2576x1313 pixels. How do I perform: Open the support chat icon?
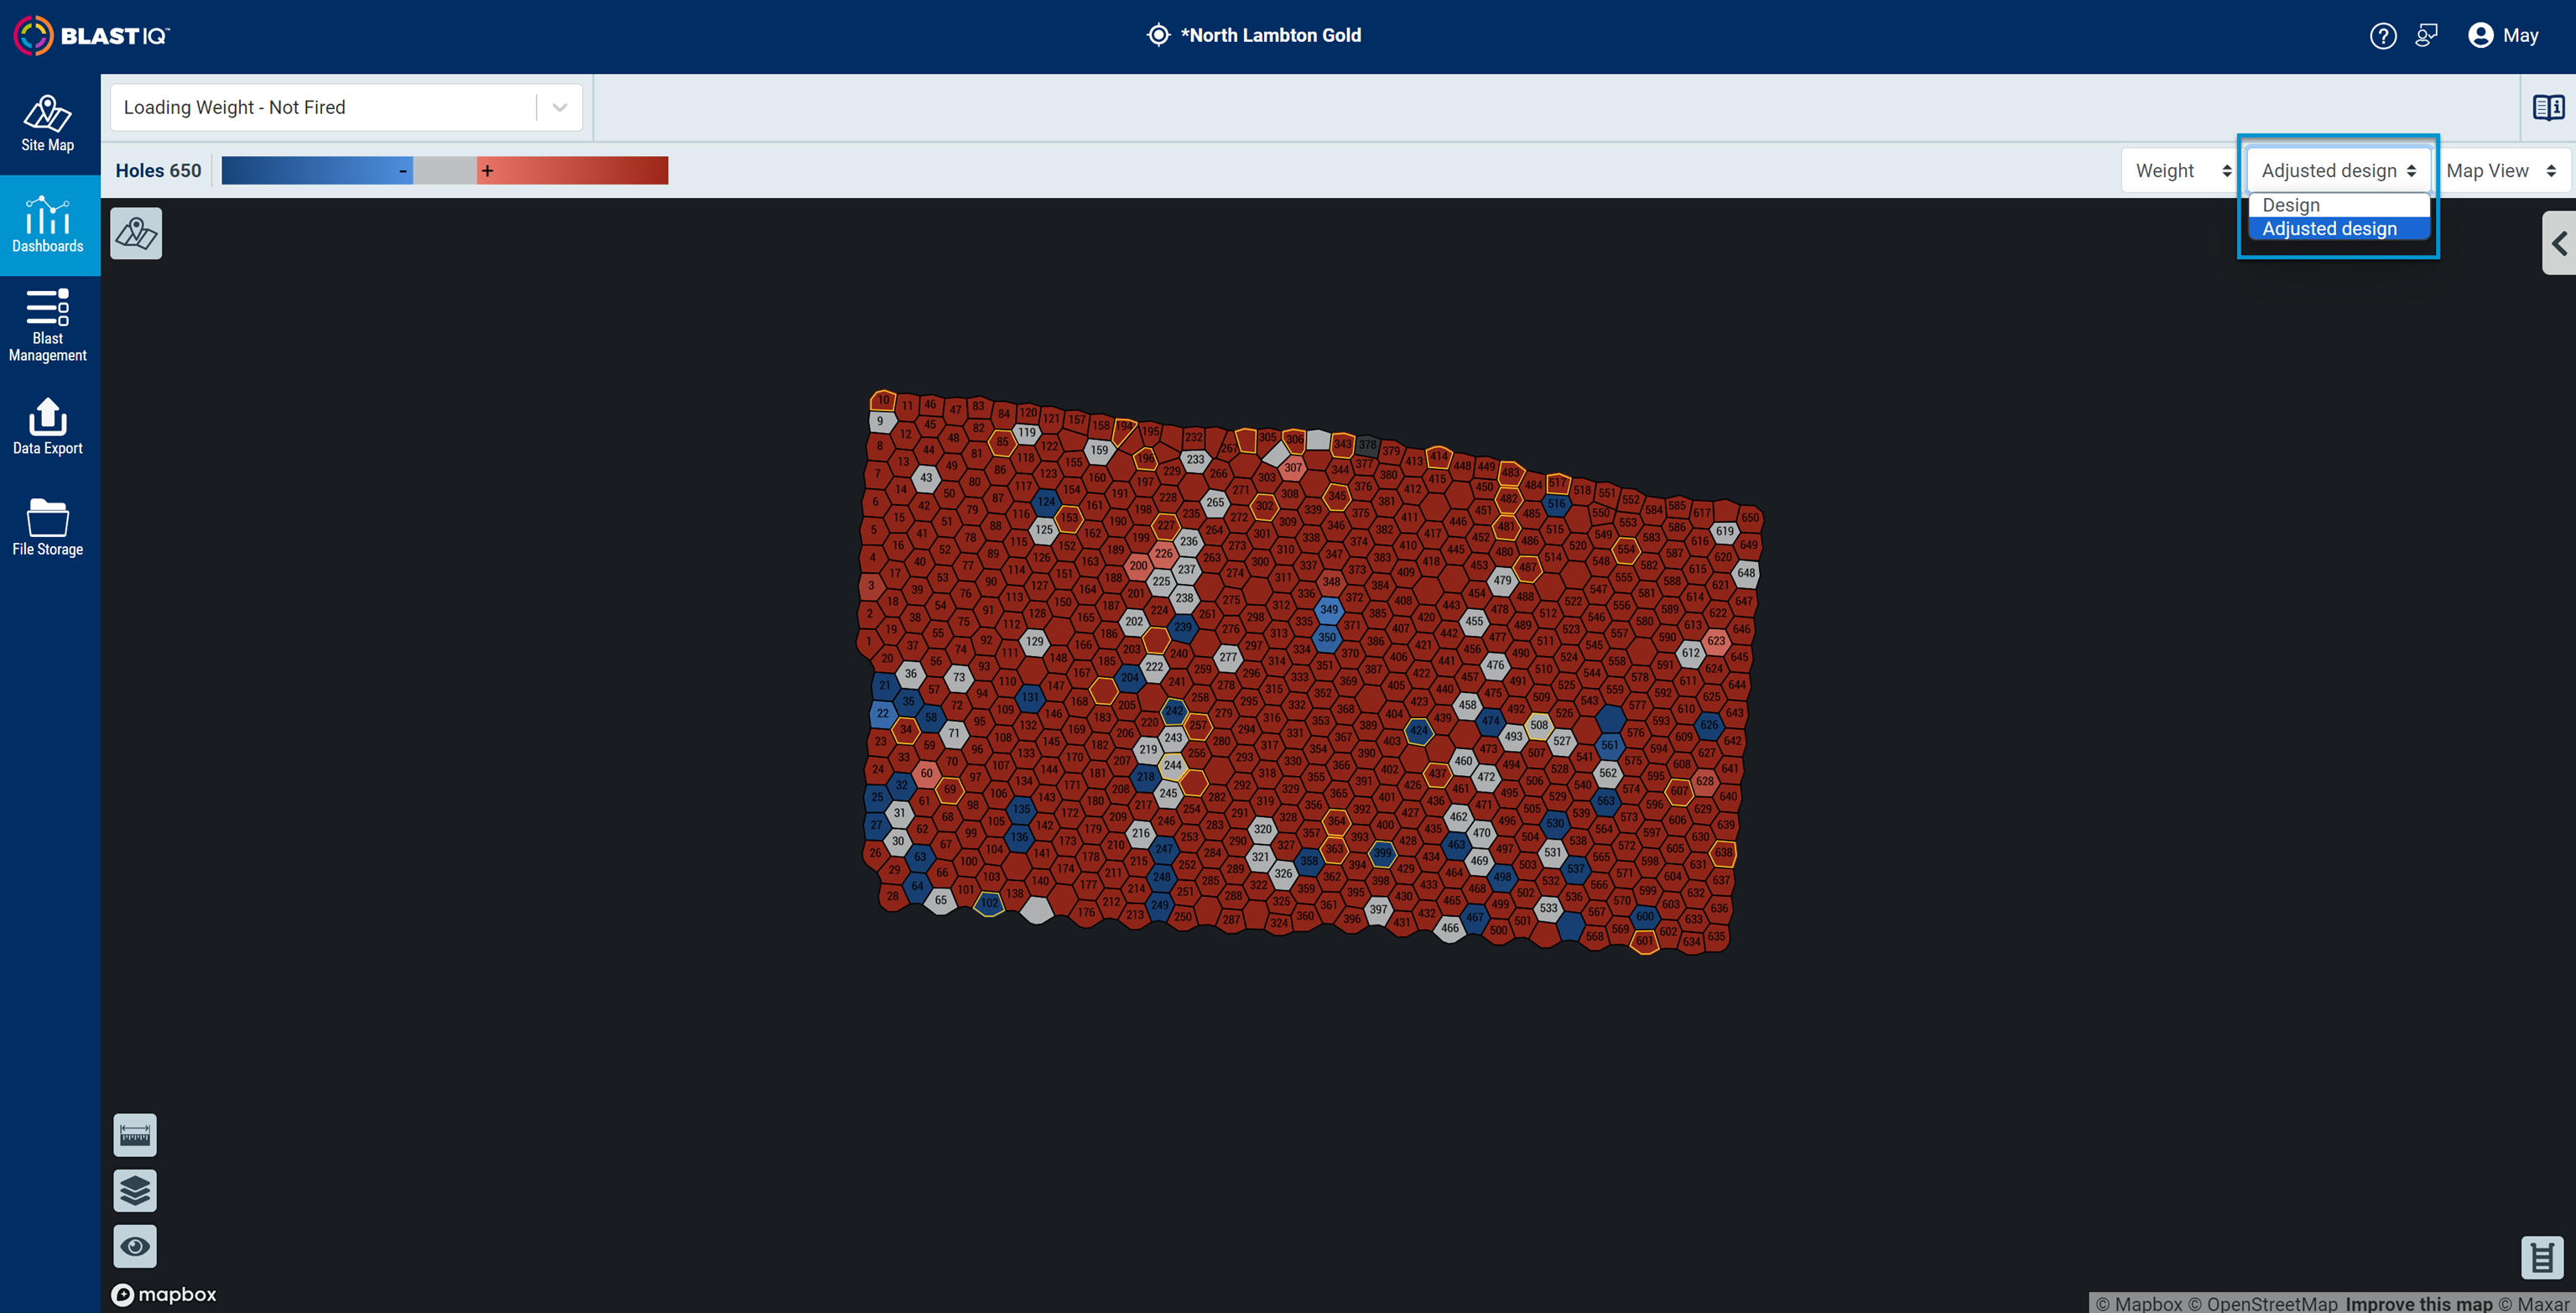pyautogui.click(x=2426, y=36)
